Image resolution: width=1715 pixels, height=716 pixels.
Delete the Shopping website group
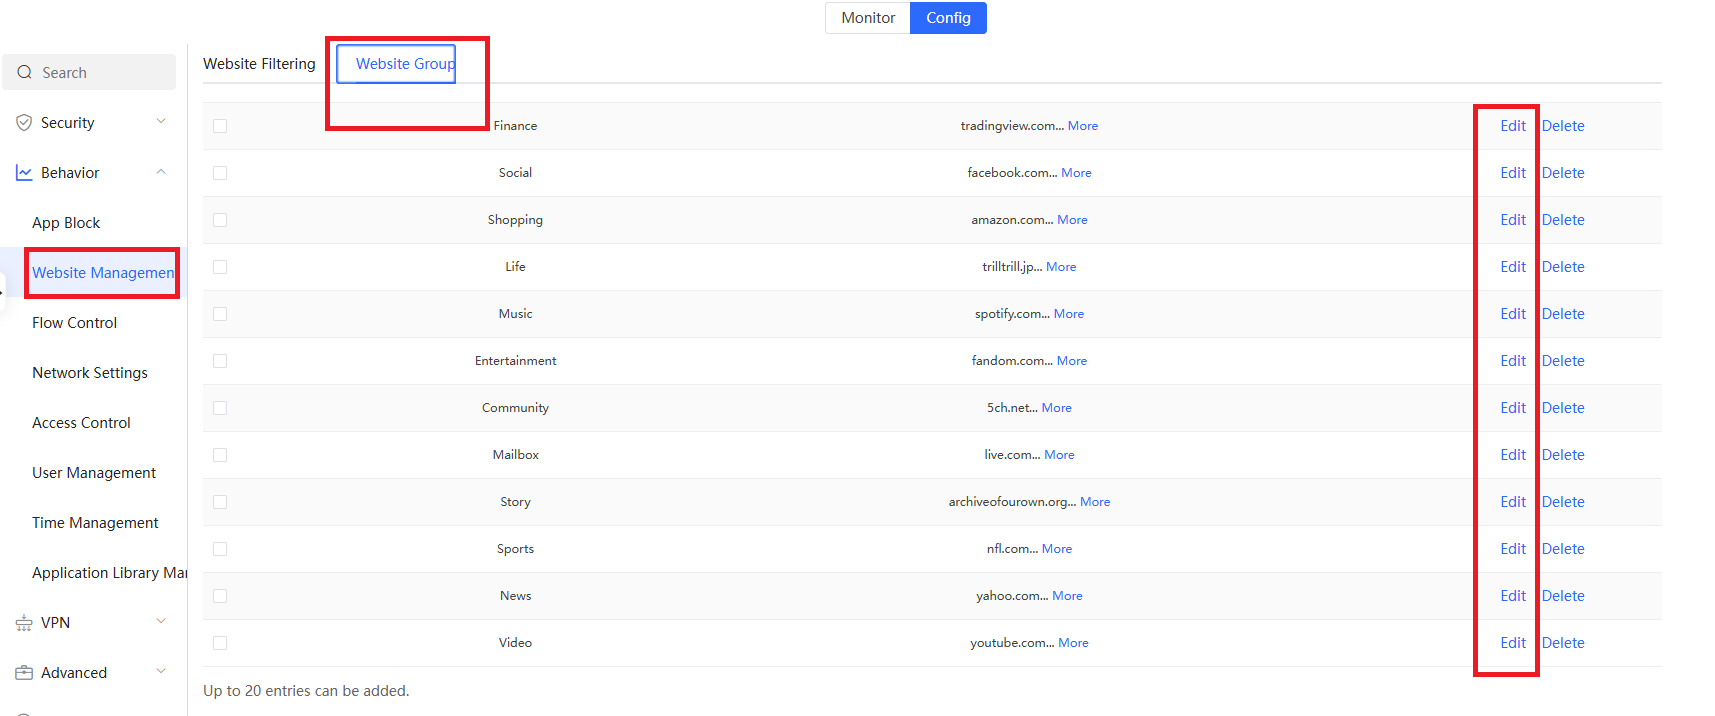pyautogui.click(x=1563, y=220)
